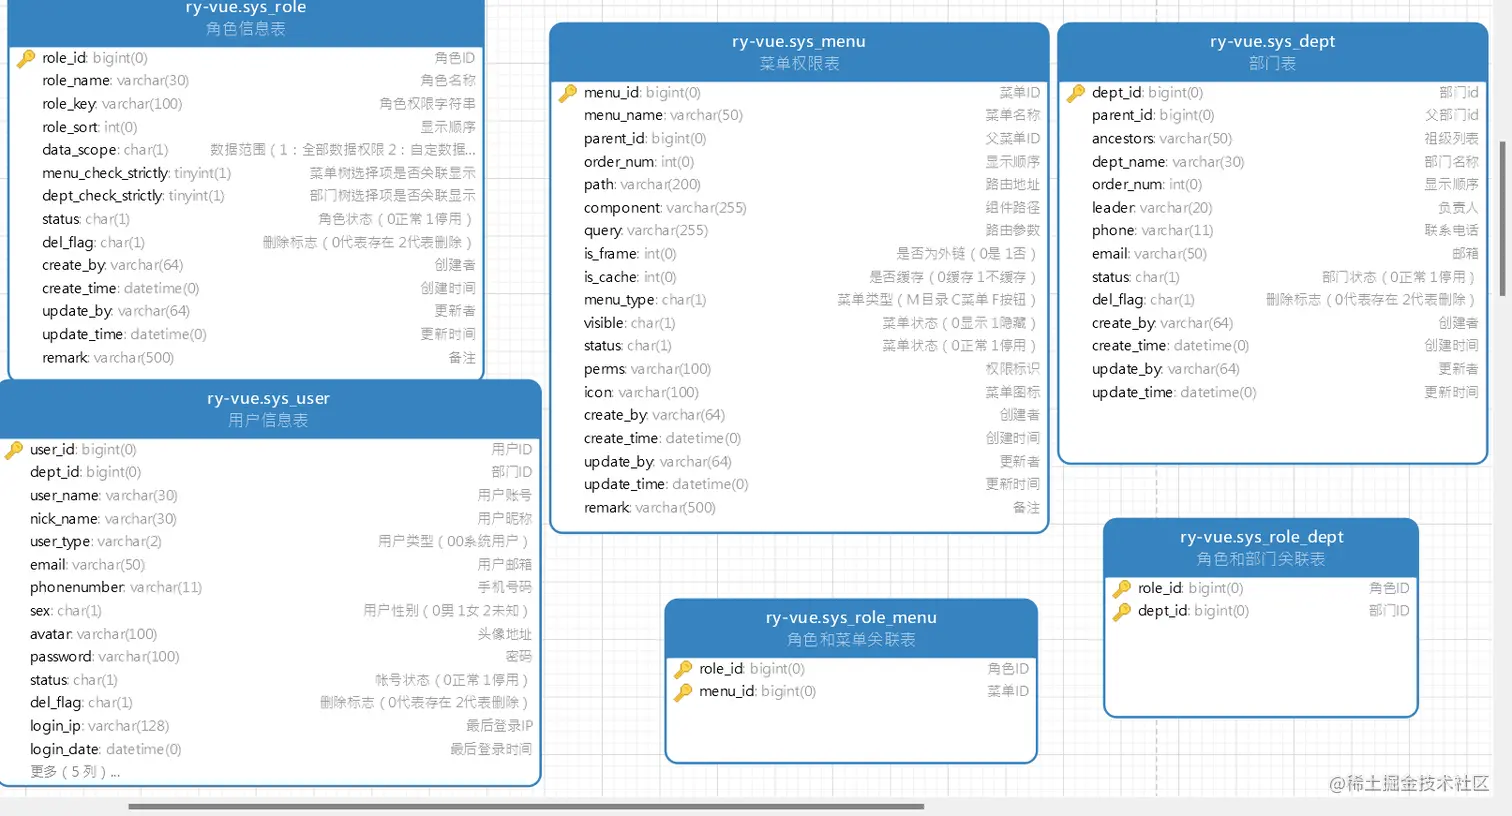1512x816 pixels.
Task: Click the dept_id key icon in sys_role_dept
Action: (x=1122, y=611)
